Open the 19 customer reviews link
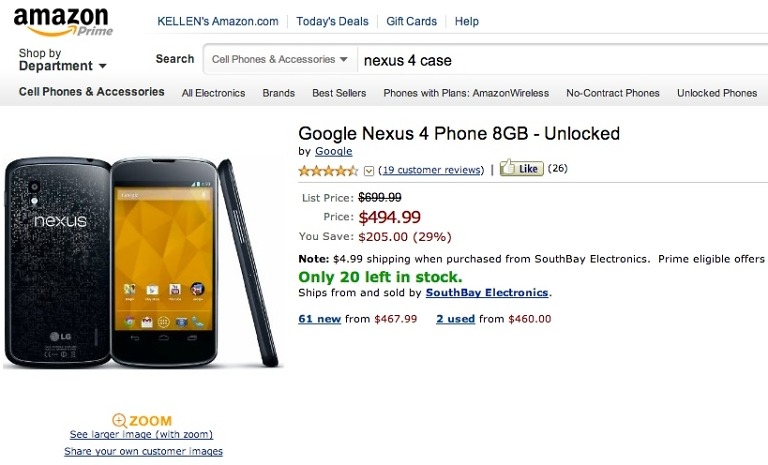The image size is (768, 465). [x=431, y=170]
